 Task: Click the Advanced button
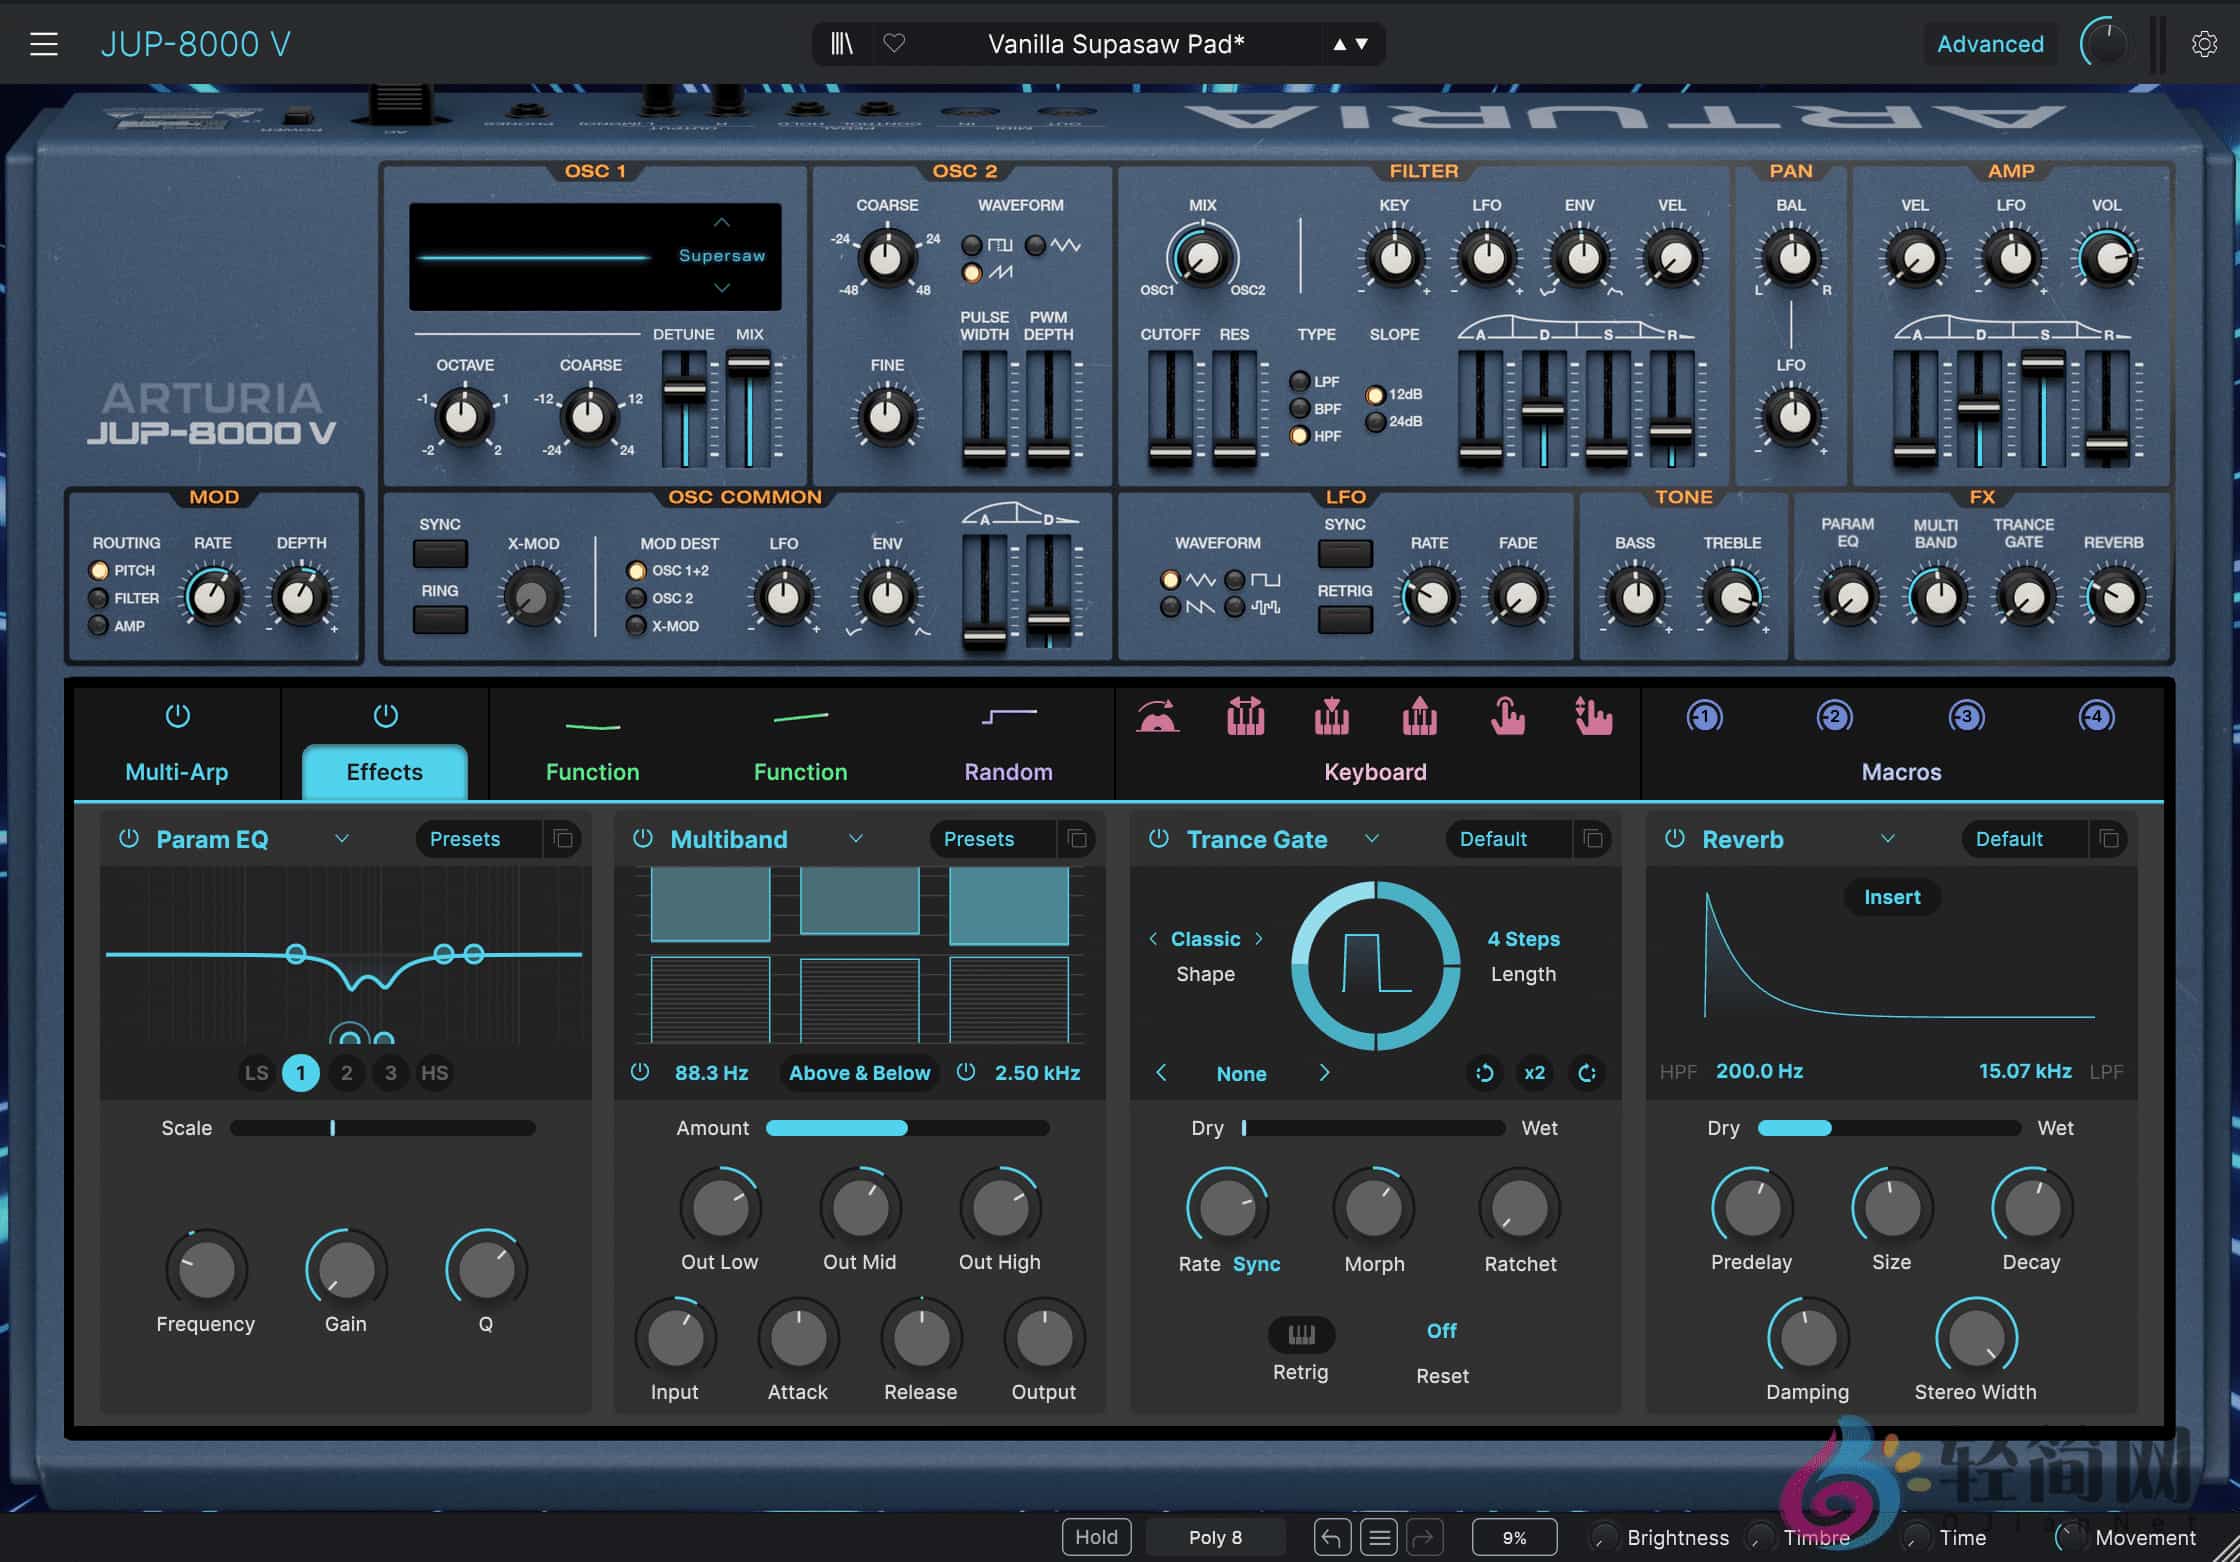tap(1990, 43)
